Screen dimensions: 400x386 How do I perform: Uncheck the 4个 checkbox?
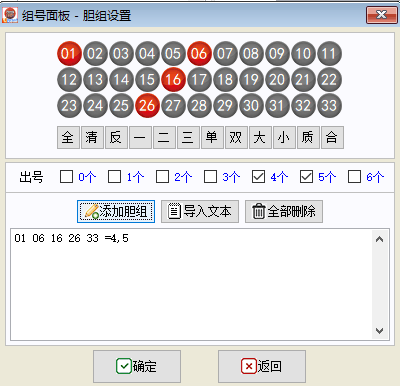pos(258,177)
